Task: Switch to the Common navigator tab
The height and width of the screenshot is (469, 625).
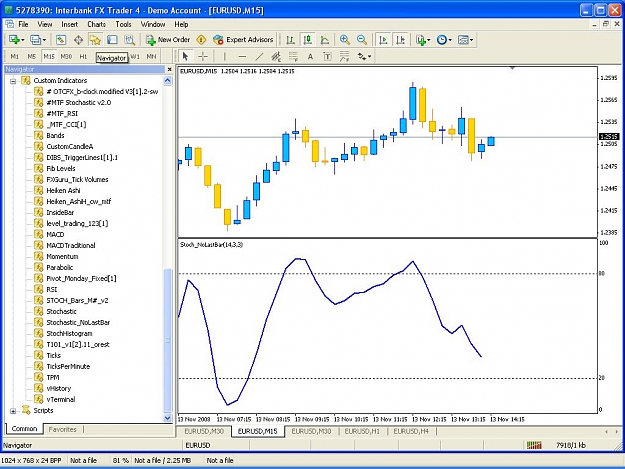Action: click(x=24, y=429)
